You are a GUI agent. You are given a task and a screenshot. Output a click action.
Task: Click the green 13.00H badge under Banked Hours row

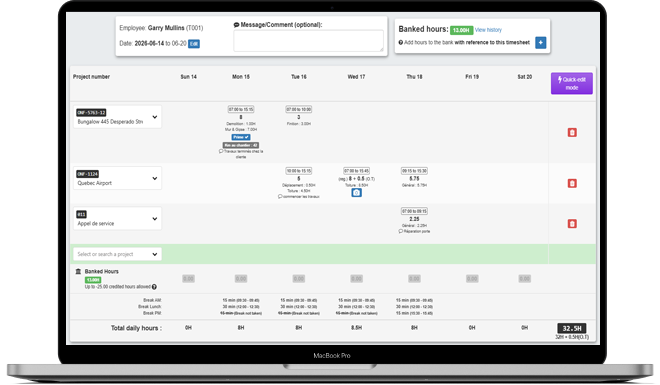(93, 280)
